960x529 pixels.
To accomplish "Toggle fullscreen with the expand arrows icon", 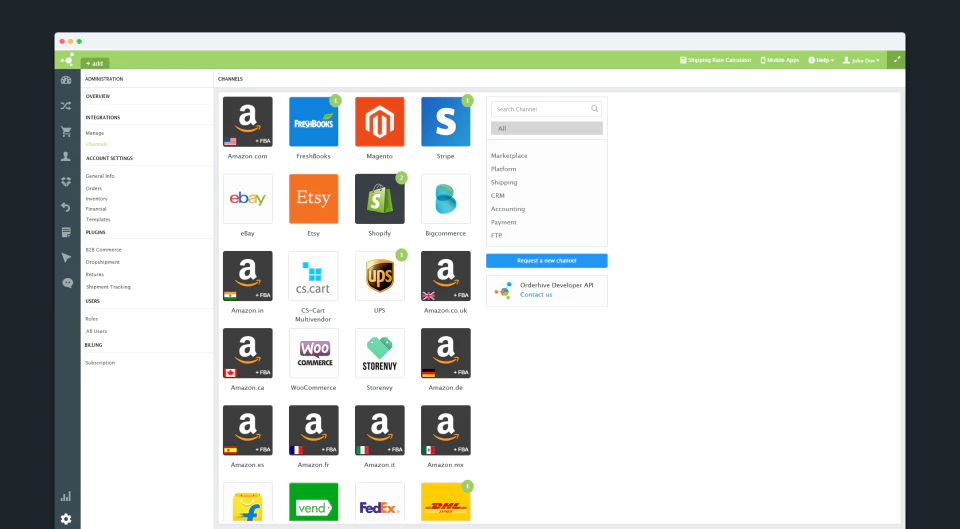I will click(x=896, y=59).
